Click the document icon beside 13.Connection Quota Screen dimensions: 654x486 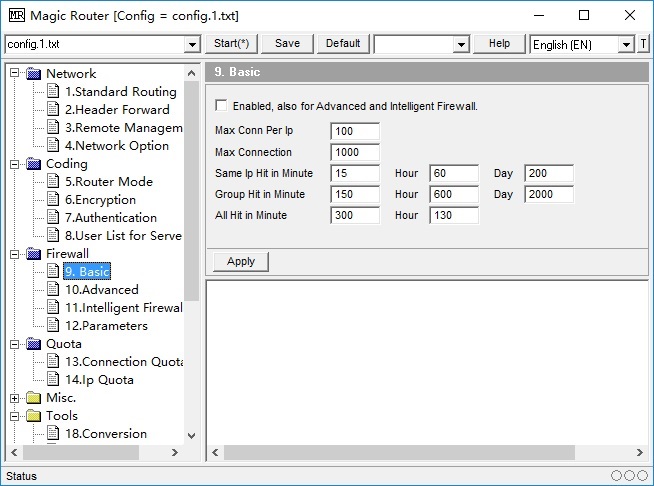point(53,361)
